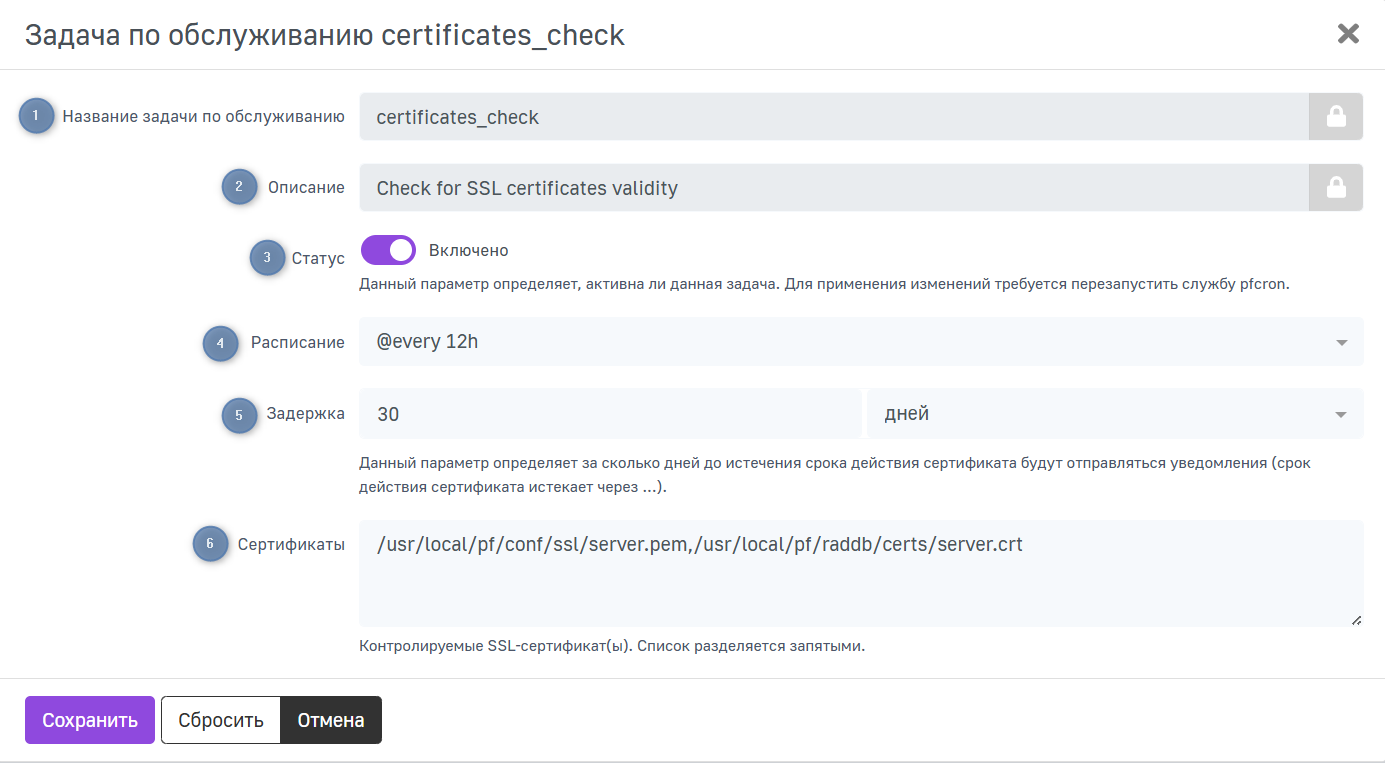
Task: Click the numbered badge 3 next to Статус
Action: click(x=267, y=258)
